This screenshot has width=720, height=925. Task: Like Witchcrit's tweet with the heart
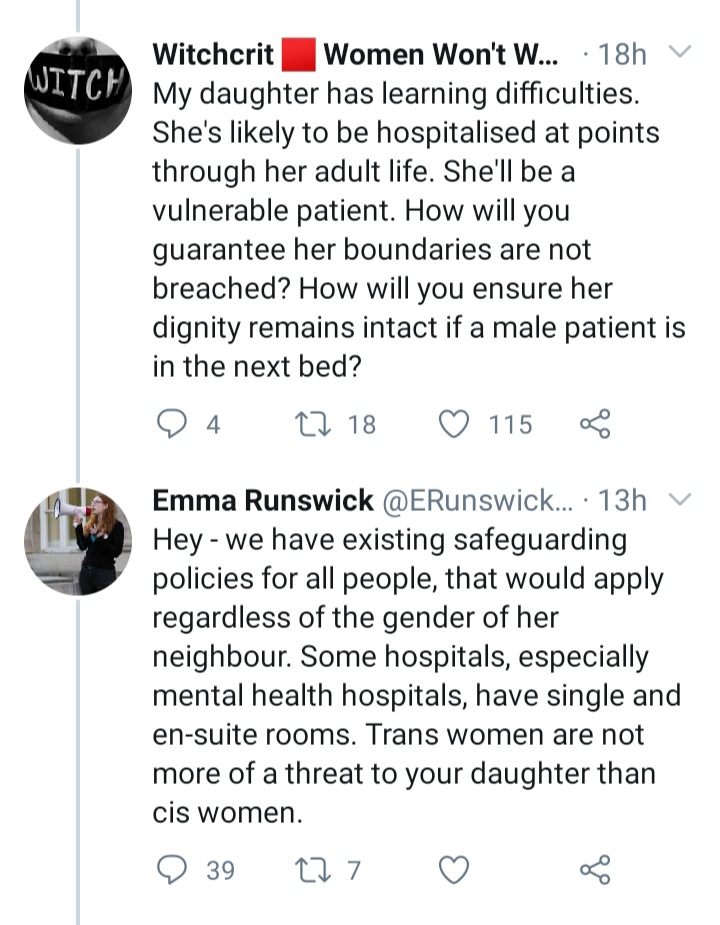[455, 424]
